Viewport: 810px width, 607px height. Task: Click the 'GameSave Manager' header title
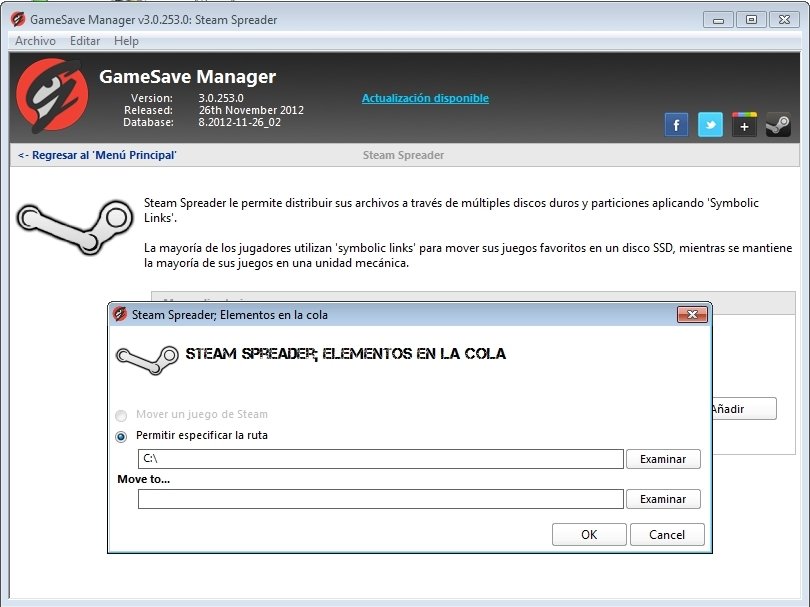coord(188,76)
